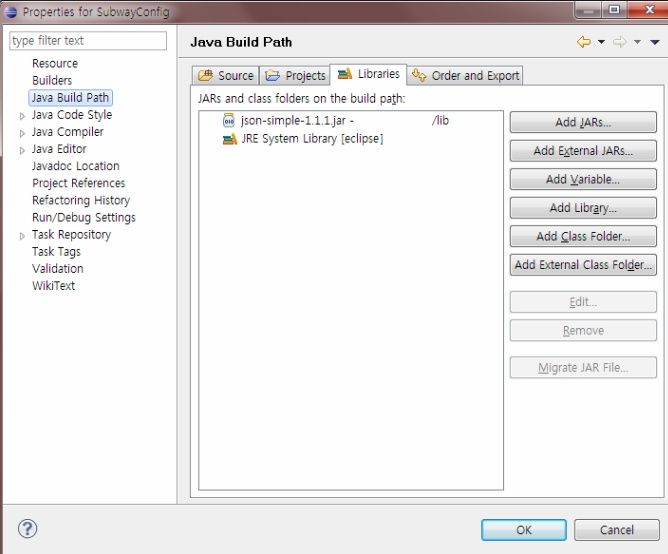The width and height of the screenshot is (668, 554).
Task: Click the Migrate JAR File button
Action: (x=583, y=368)
